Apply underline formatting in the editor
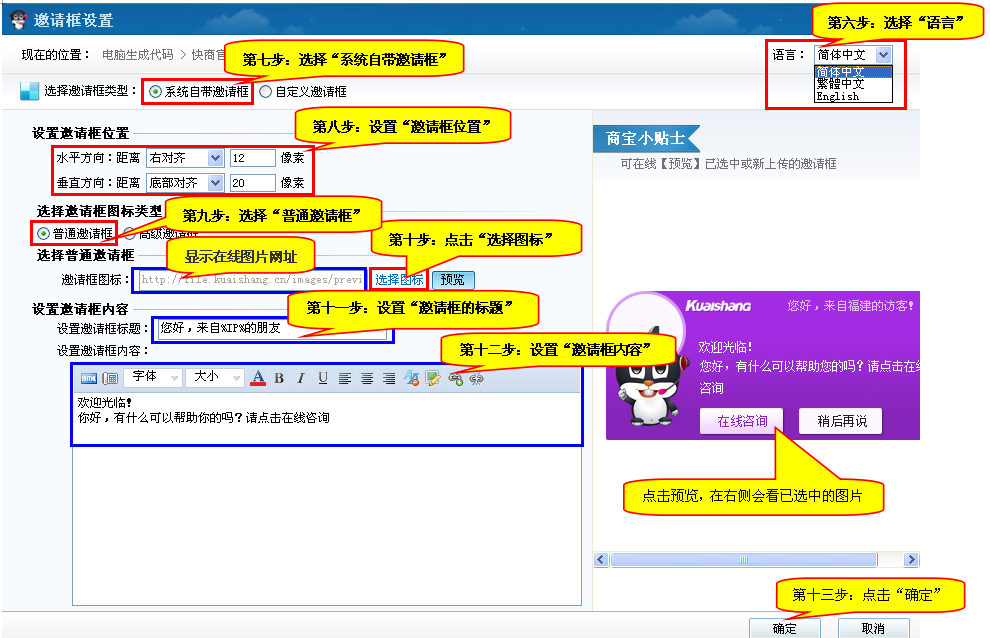This screenshot has height=638, width=990. [x=322, y=378]
